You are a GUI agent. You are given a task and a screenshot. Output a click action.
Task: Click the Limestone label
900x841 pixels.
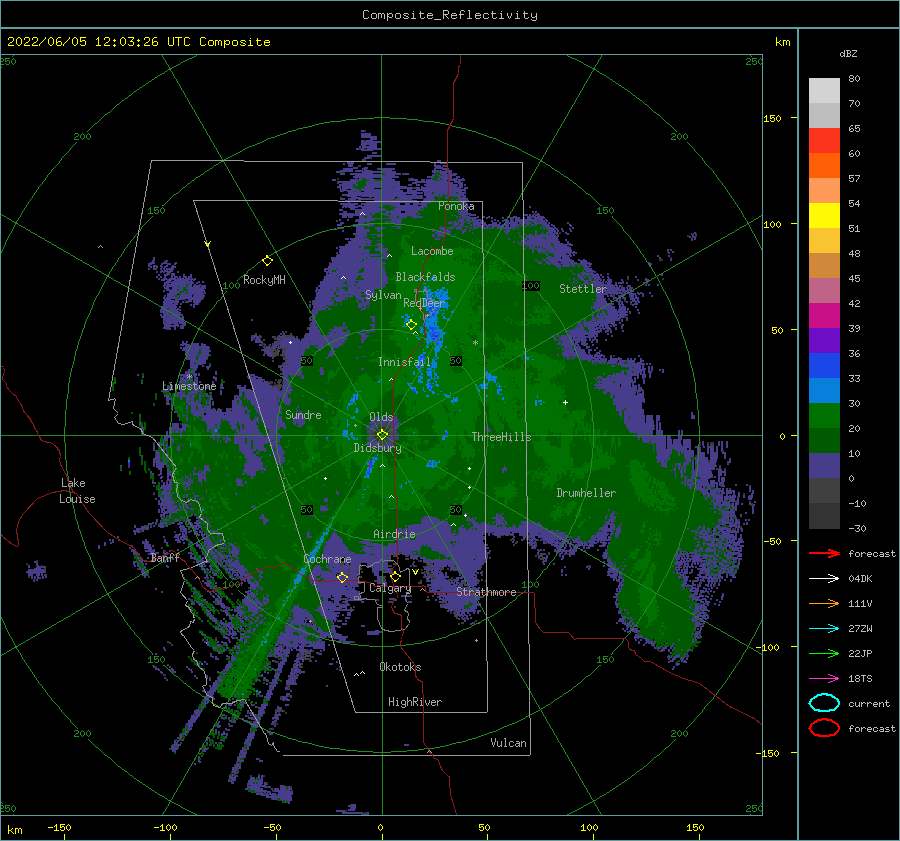tap(189, 386)
